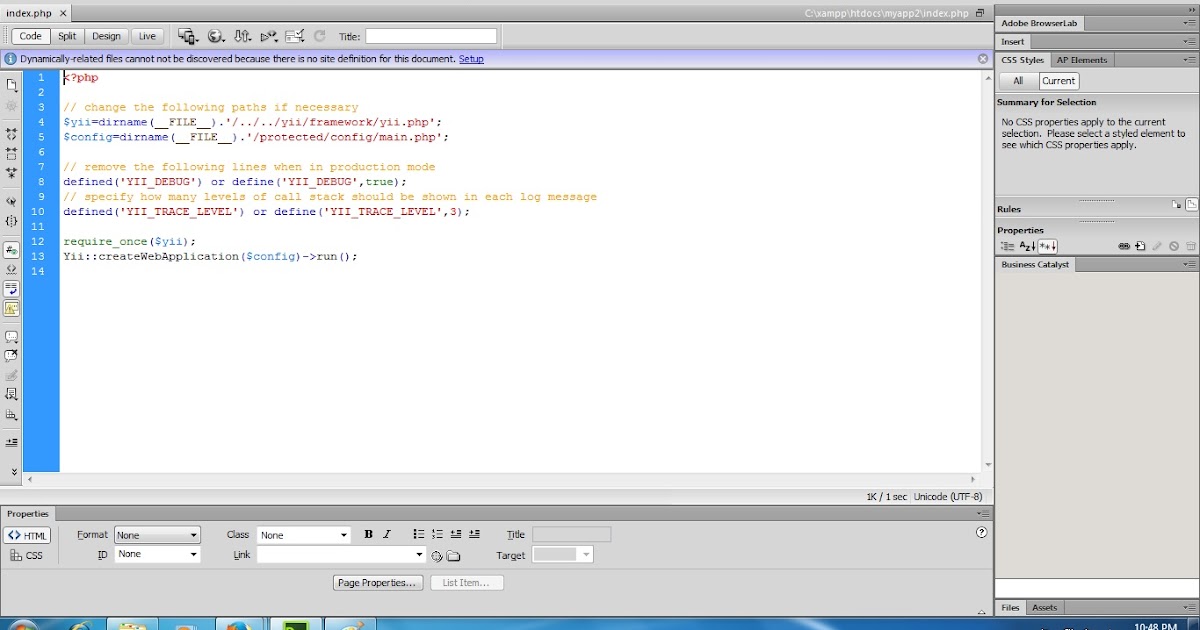Click the Text Outdent icon in Properties
The height and width of the screenshot is (630, 1200).
tap(456, 534)
